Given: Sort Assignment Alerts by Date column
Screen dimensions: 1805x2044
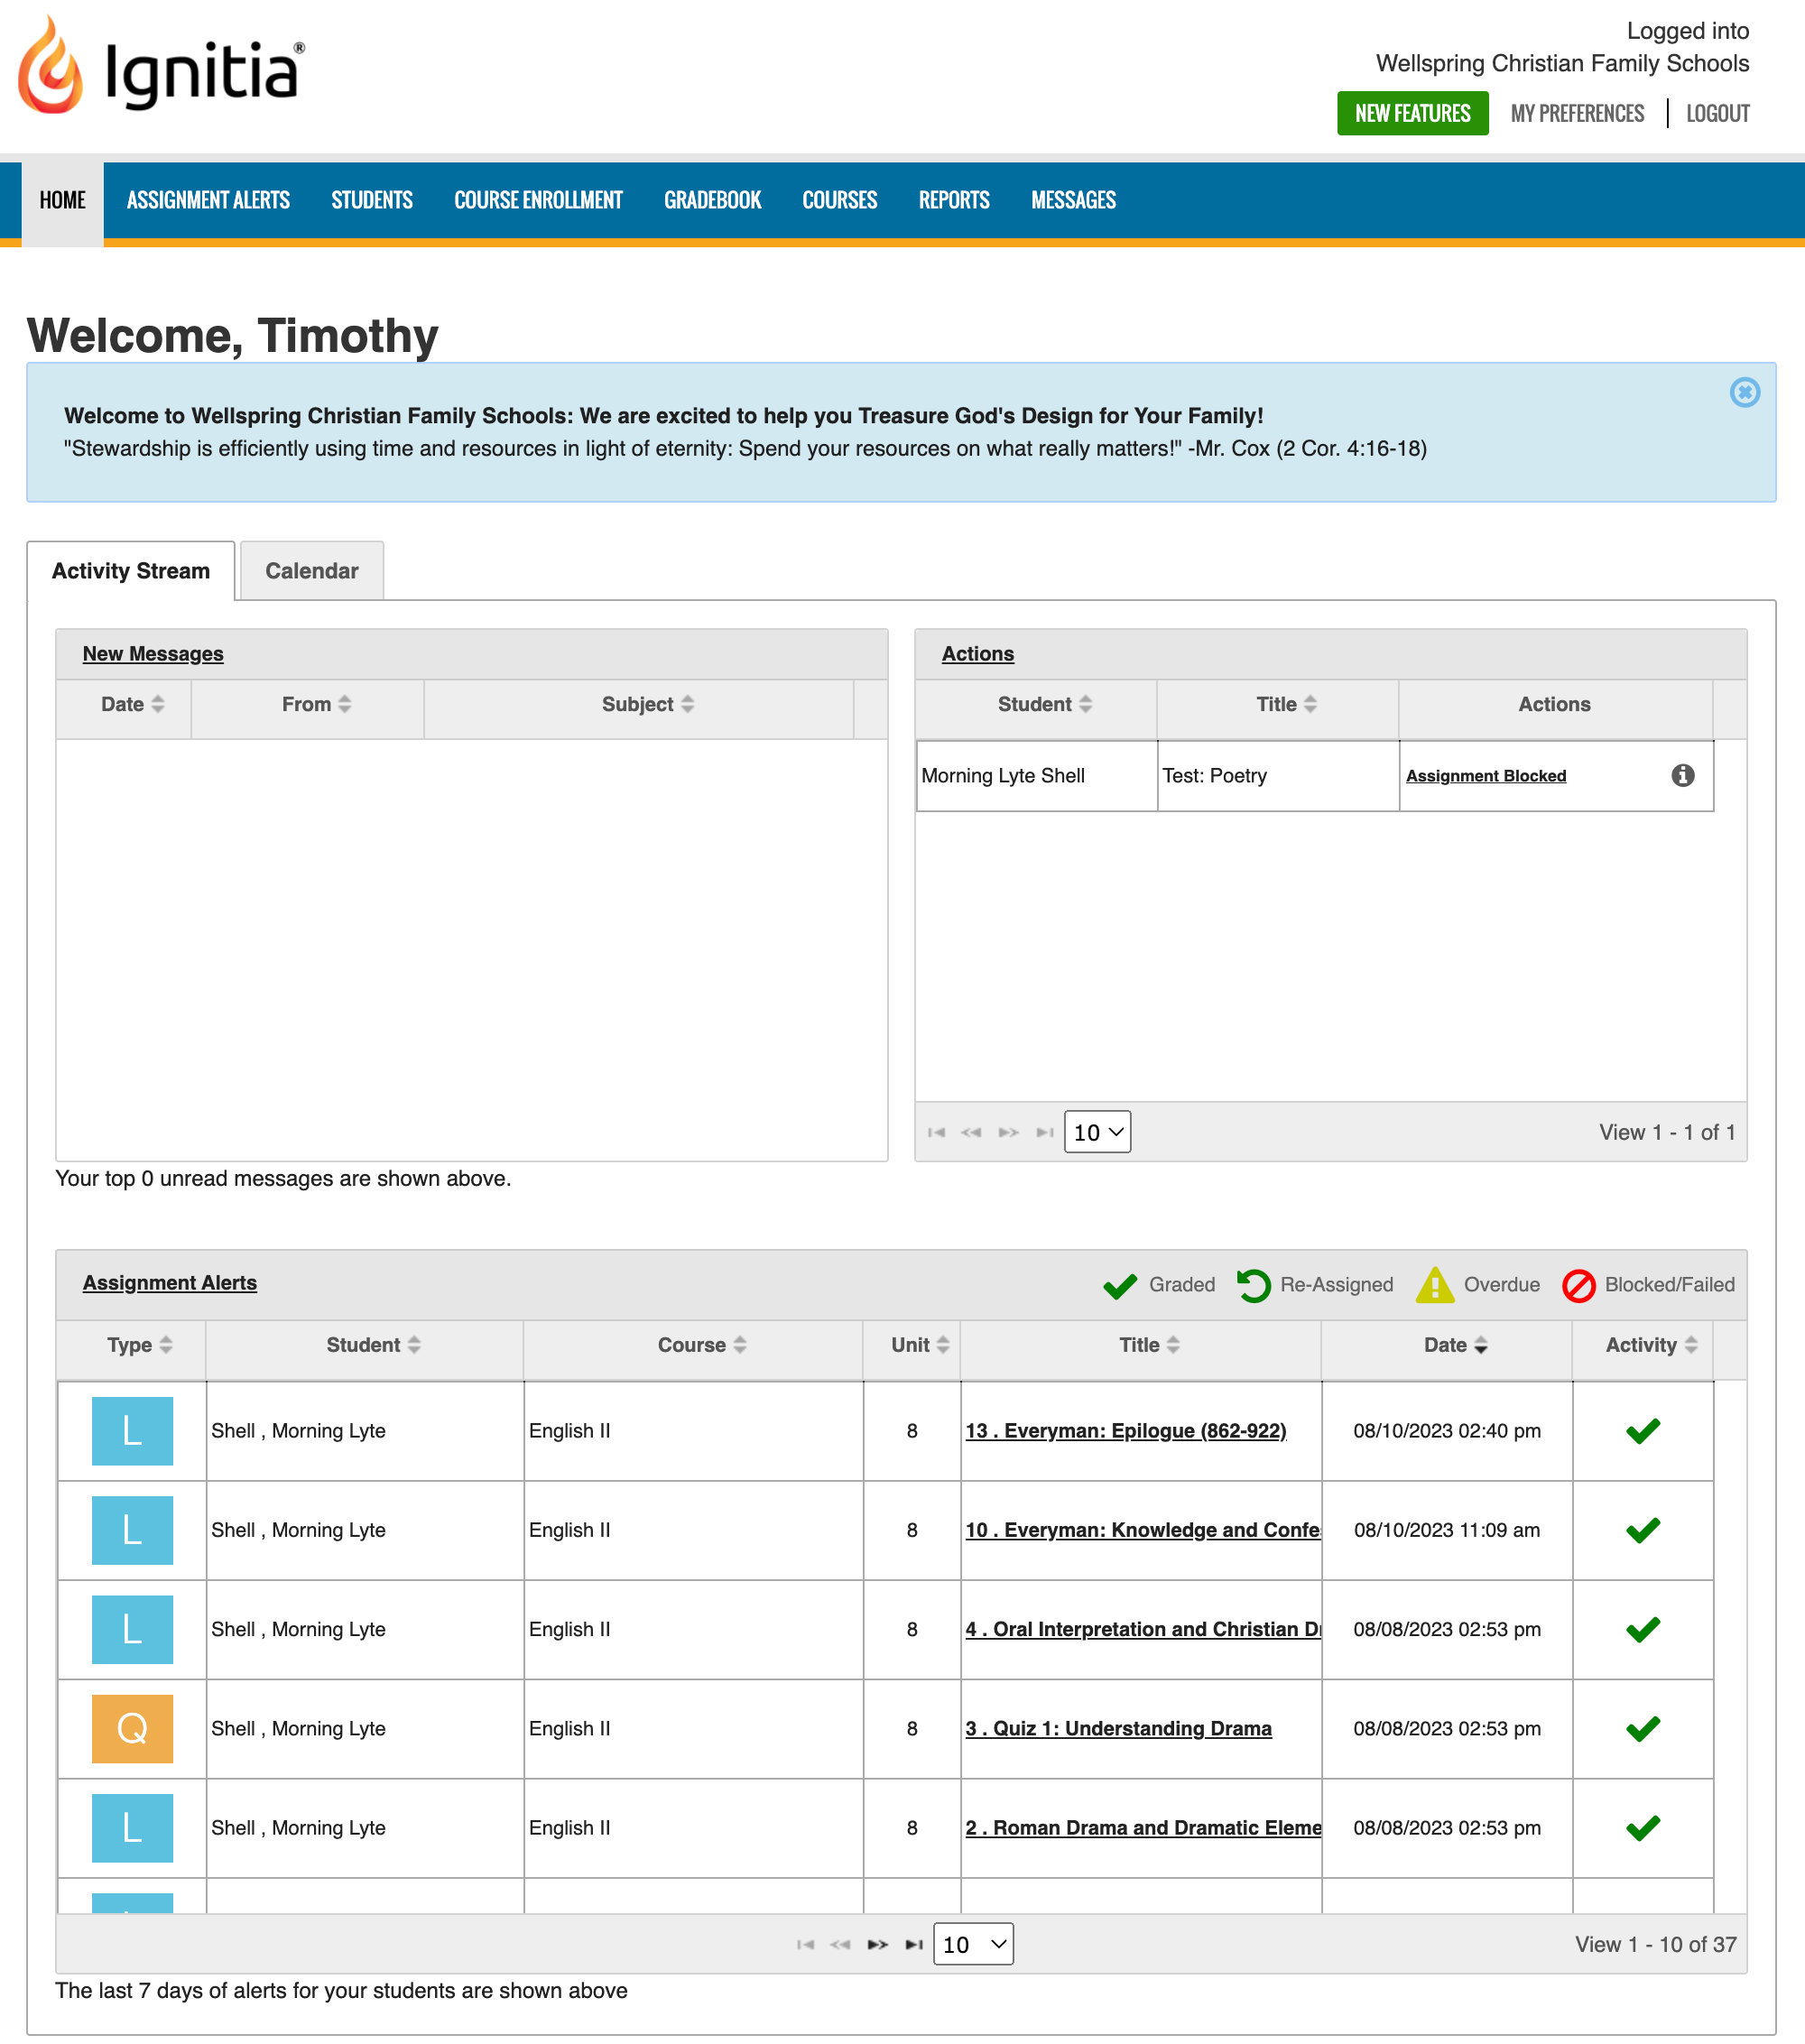Looking at the screenshot, I should (1455, 1345).
